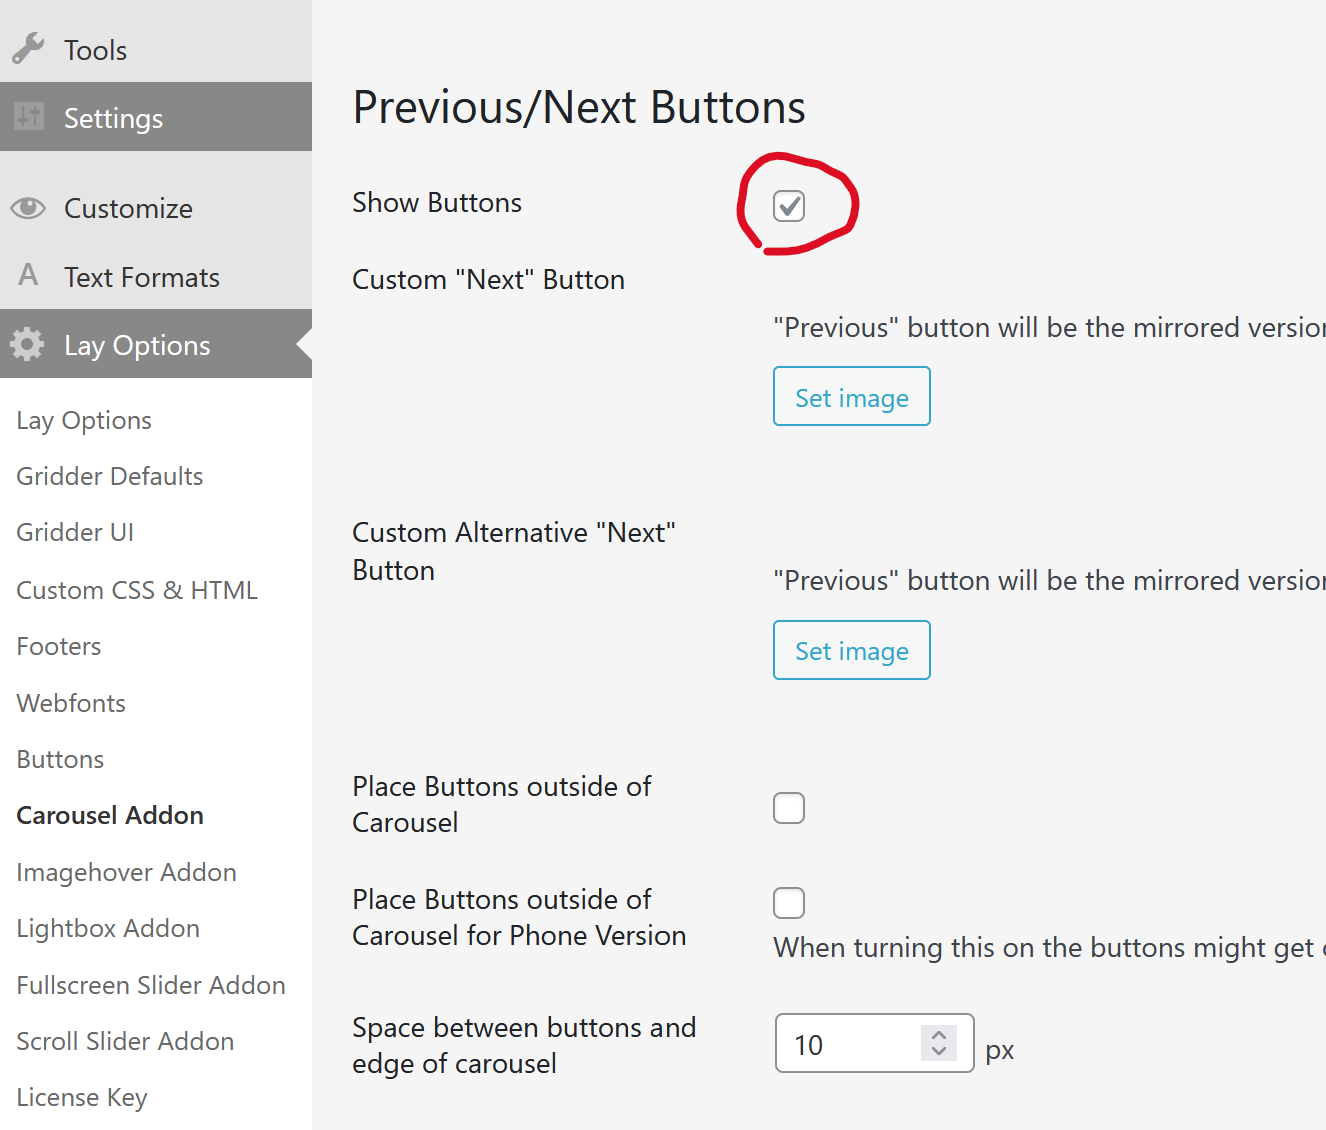Set image for Custom "Next" Button
This screenshot has height=1130, width=1326.
click(x=852, y=397)
